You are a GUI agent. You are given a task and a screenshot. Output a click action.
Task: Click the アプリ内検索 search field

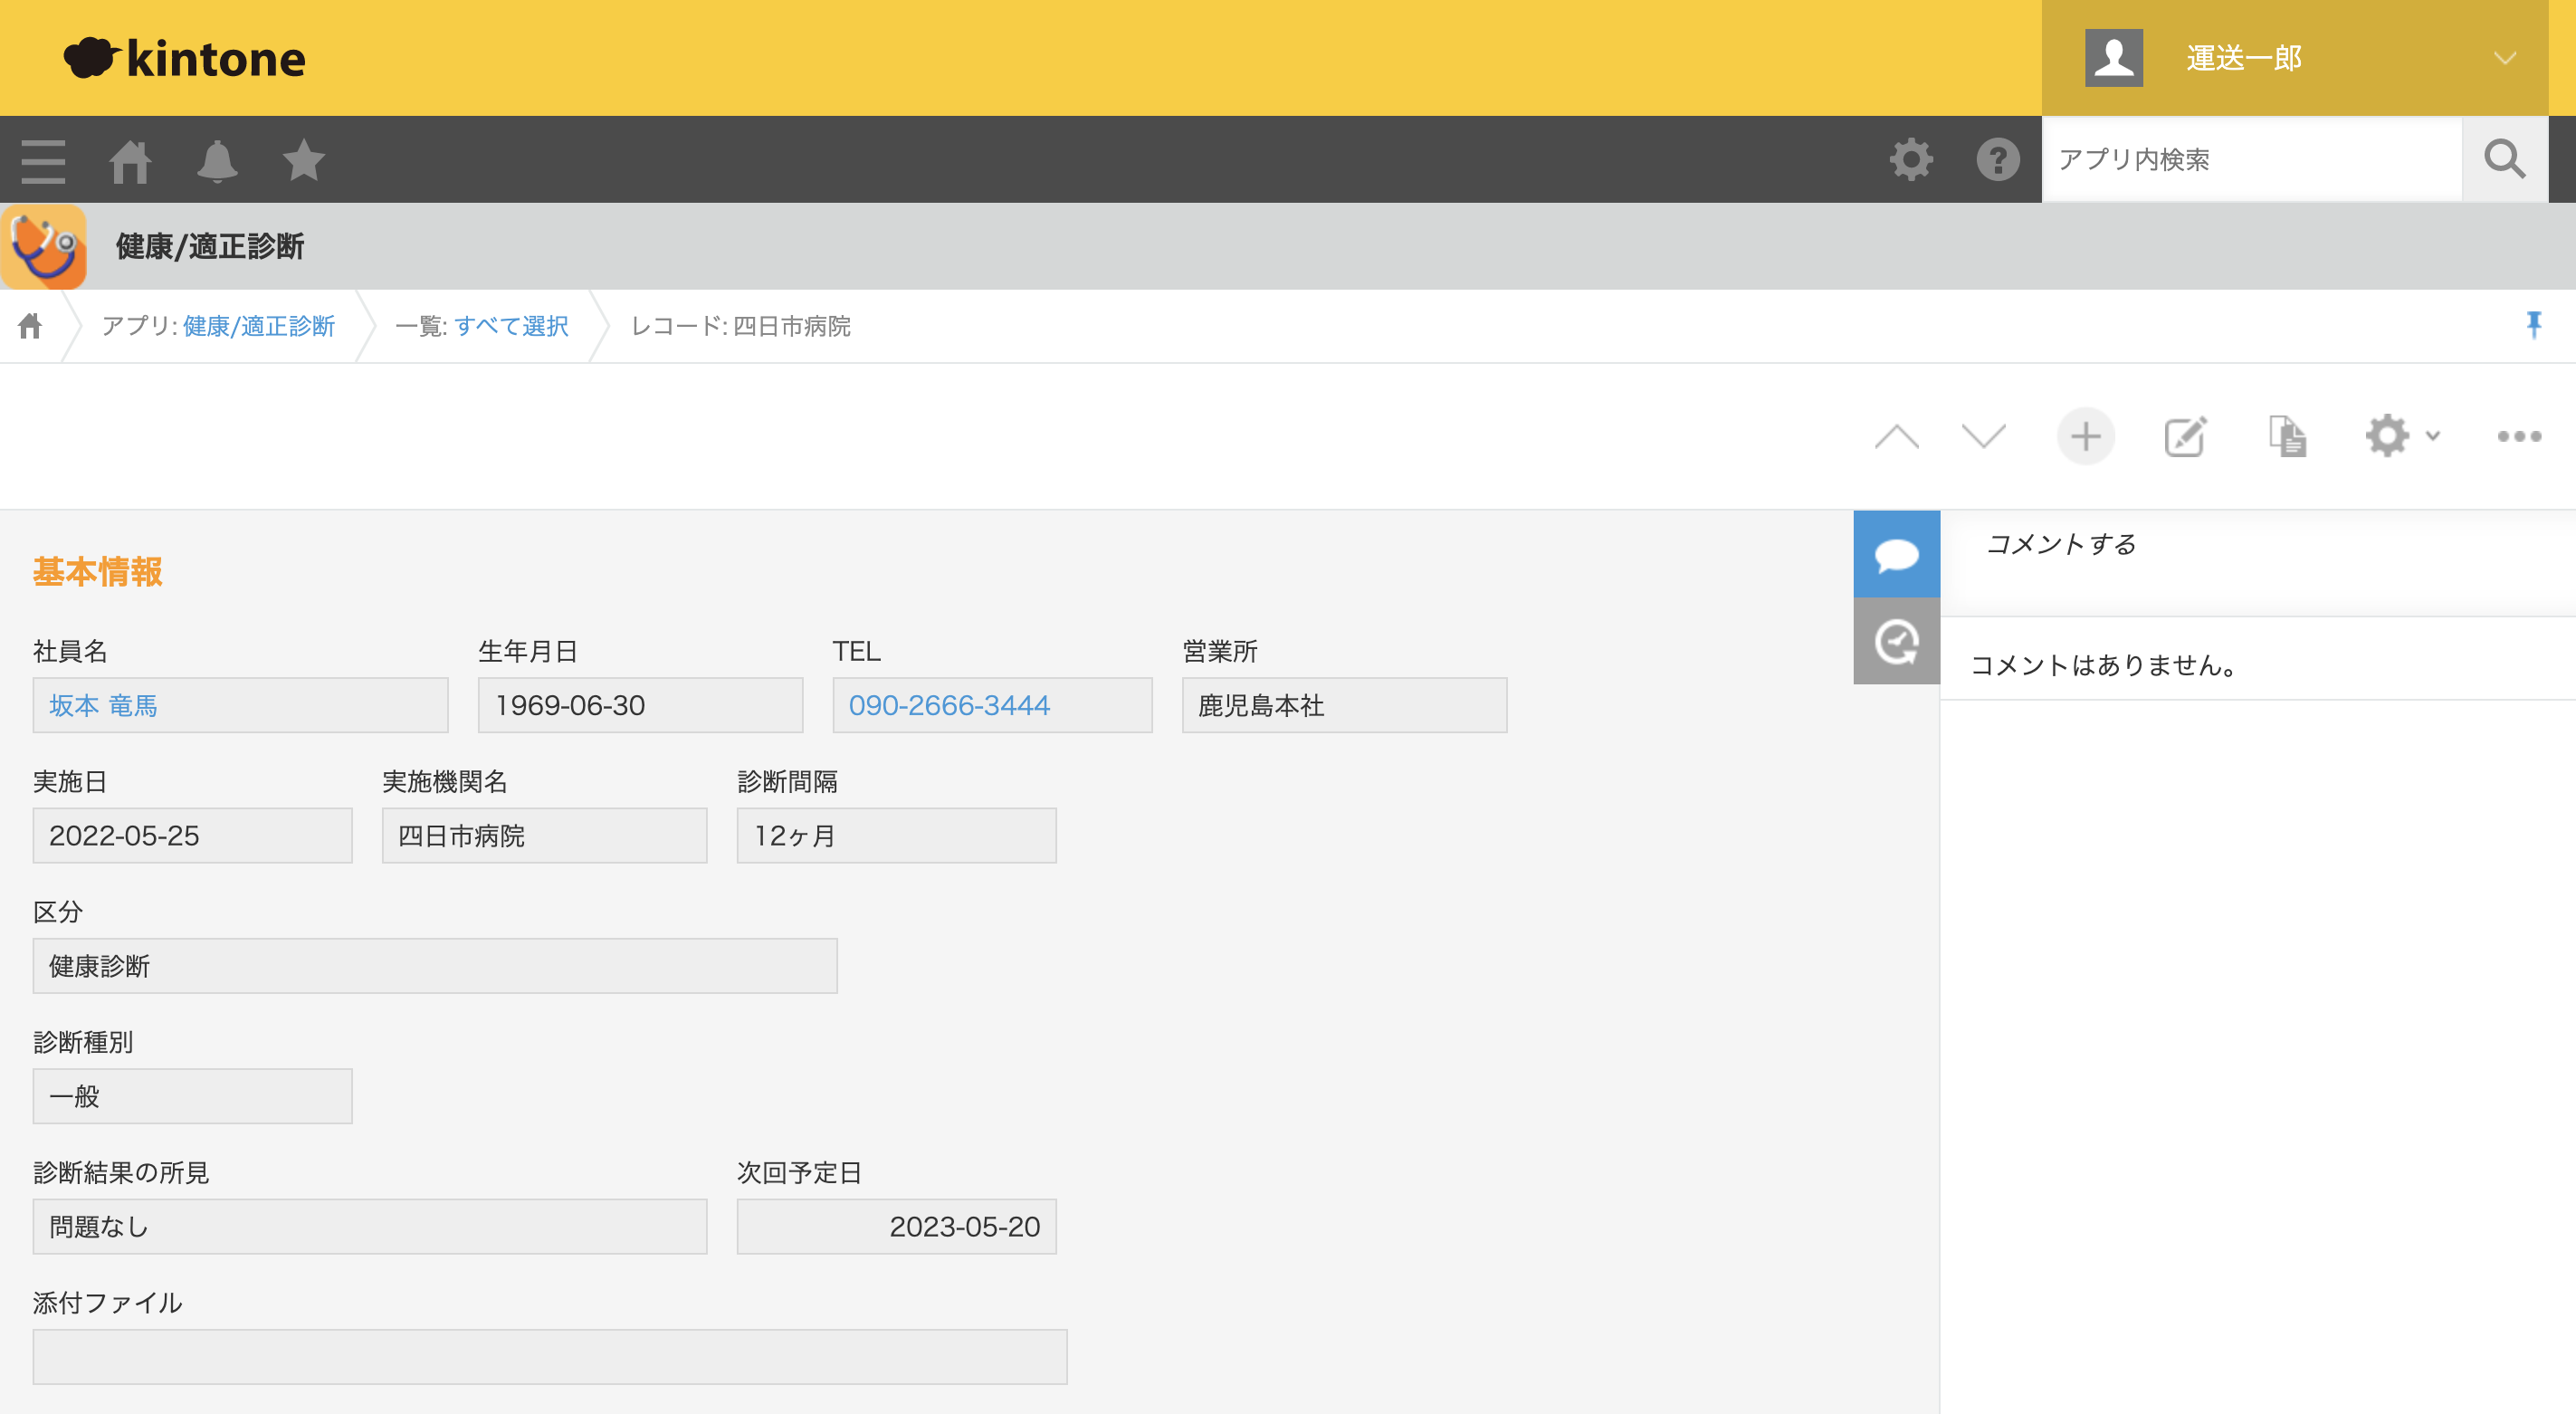click(2250, 160)
